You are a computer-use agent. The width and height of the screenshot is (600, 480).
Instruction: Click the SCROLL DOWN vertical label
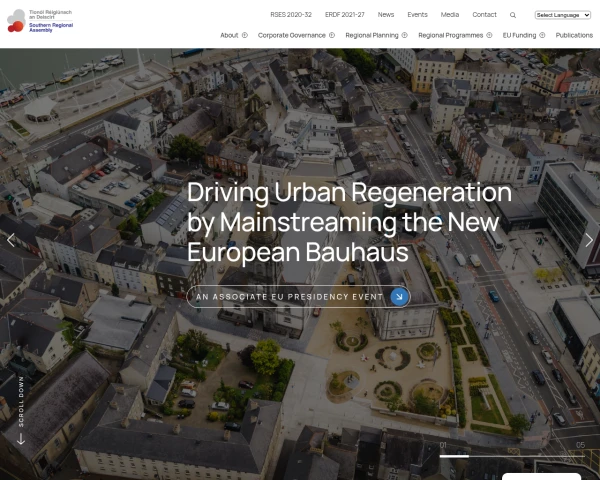click(21, 402)
